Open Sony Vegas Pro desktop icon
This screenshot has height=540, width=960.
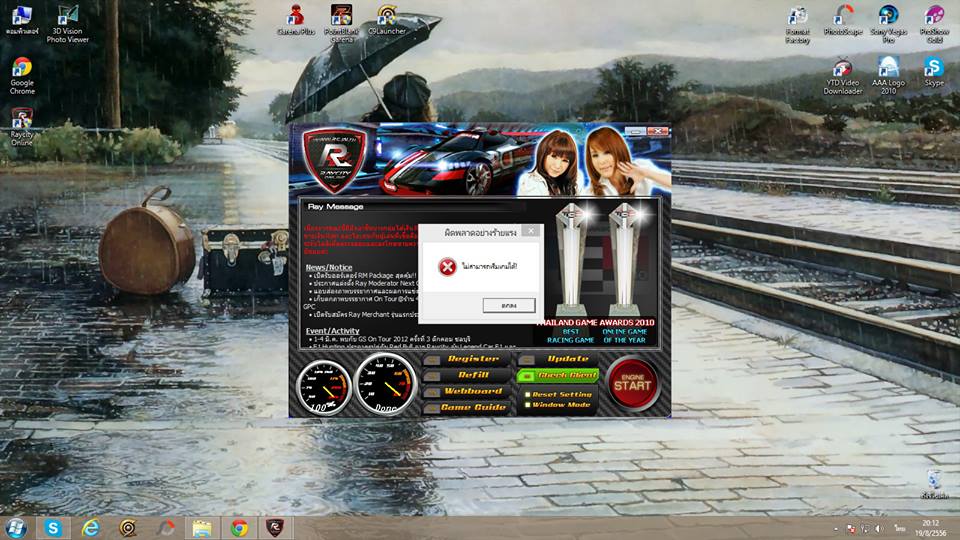[888, 24]
